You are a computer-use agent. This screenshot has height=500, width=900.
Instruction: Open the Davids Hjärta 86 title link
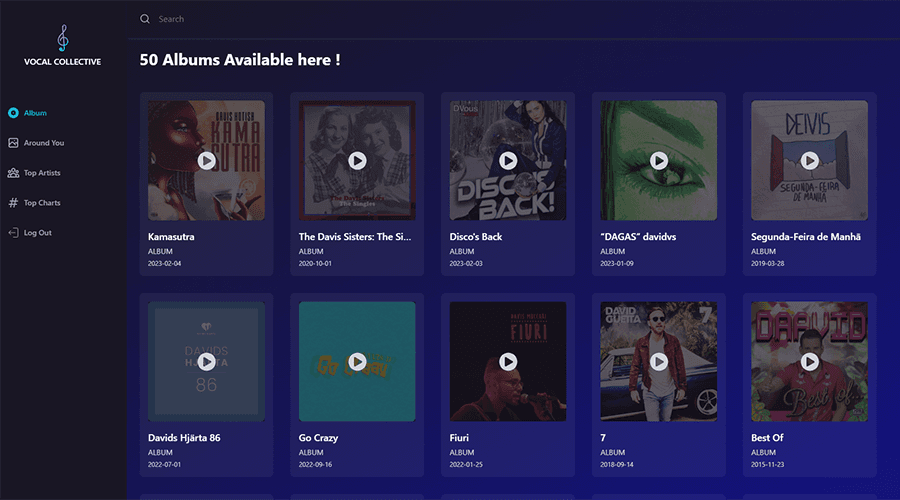184,437
